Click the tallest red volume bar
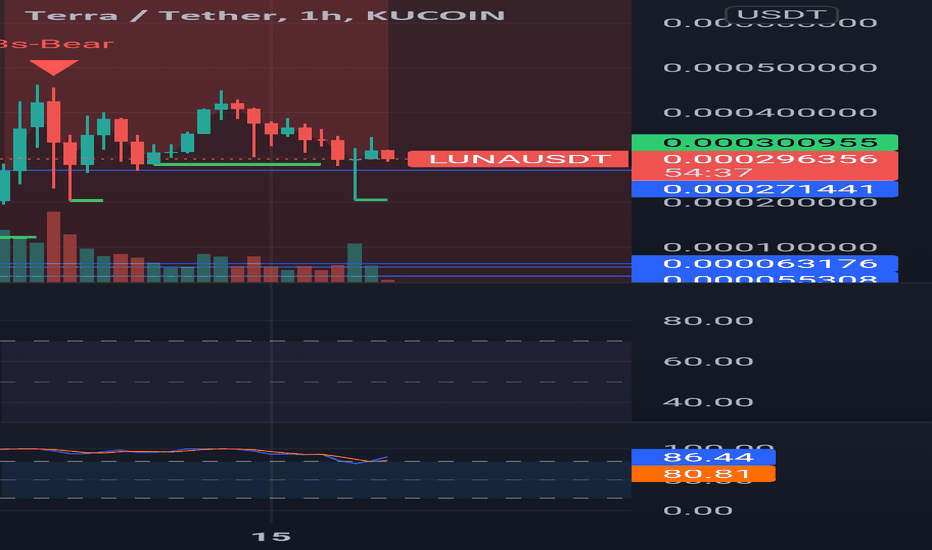The image size is (932, 550). tap(53, 247)
